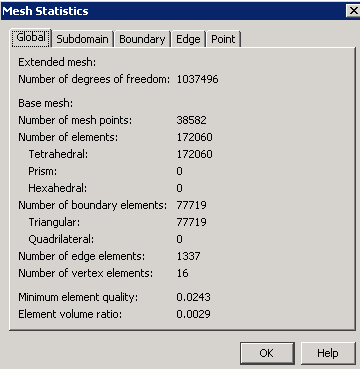Confirm the dialog with OK
This screenshot has width=360, height=369.
coord(266,353)
